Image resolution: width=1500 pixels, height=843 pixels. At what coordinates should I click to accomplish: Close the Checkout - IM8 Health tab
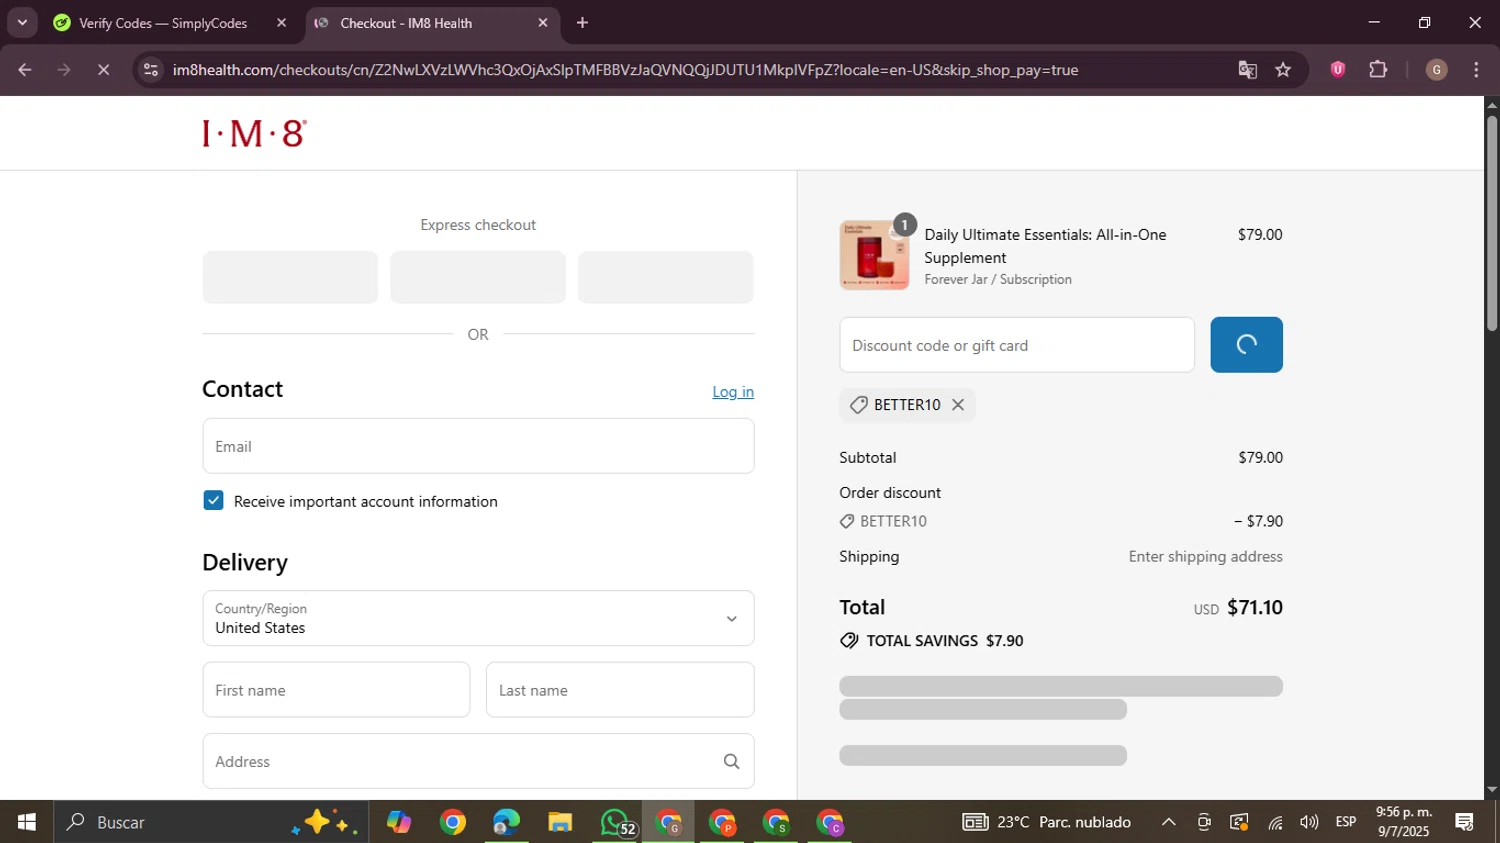[543, 23]
